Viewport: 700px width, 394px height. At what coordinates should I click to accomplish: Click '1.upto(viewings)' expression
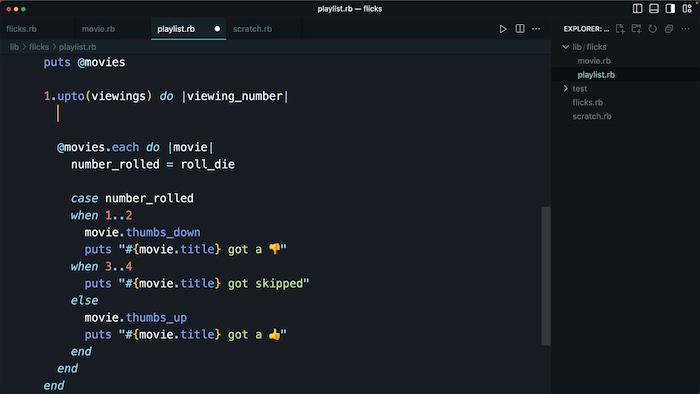pos(98,96)
